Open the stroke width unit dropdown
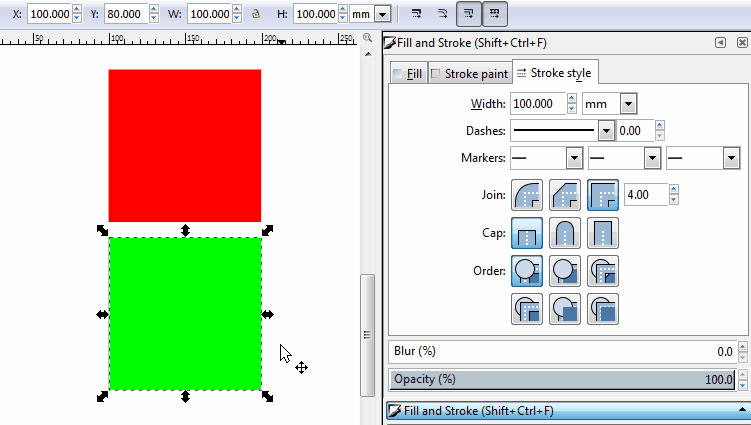Viewport: 751px width, 425px height. click(x=629, y=104)
